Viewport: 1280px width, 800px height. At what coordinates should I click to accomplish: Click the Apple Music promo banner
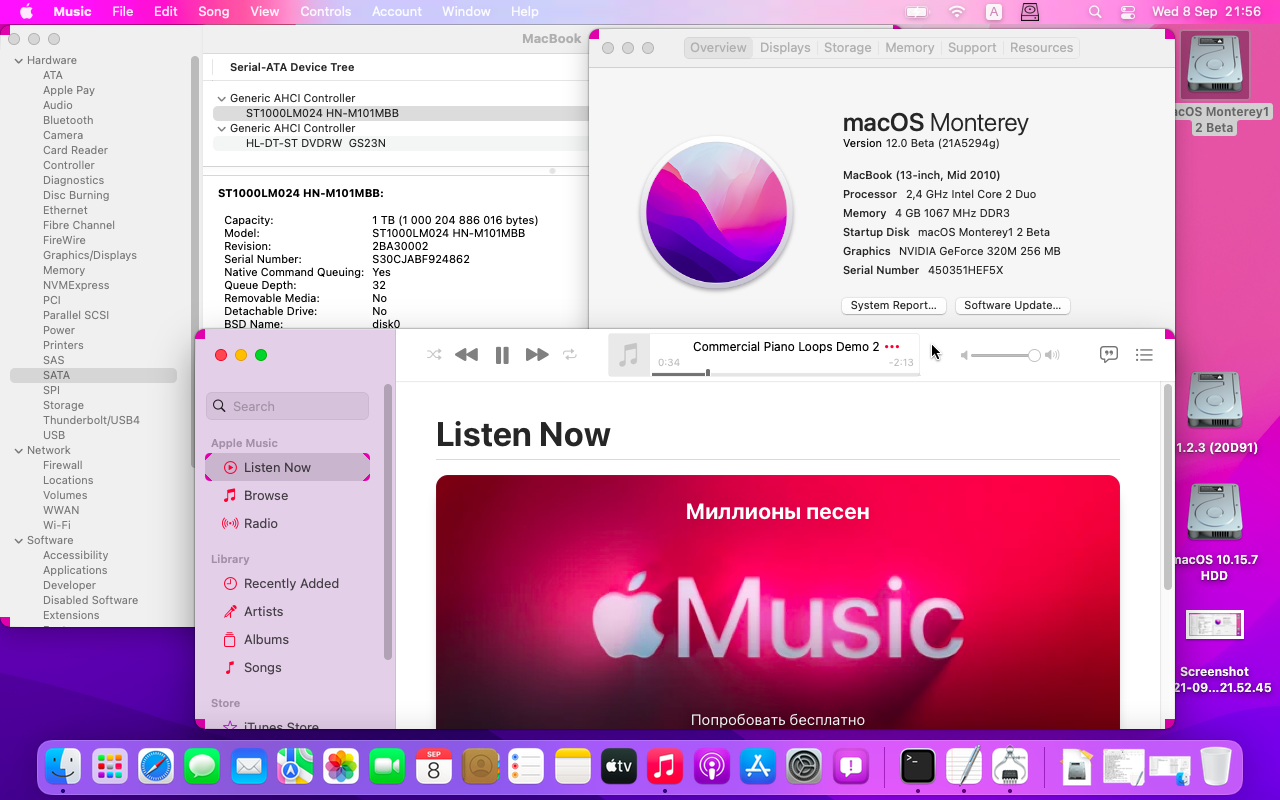778,602
